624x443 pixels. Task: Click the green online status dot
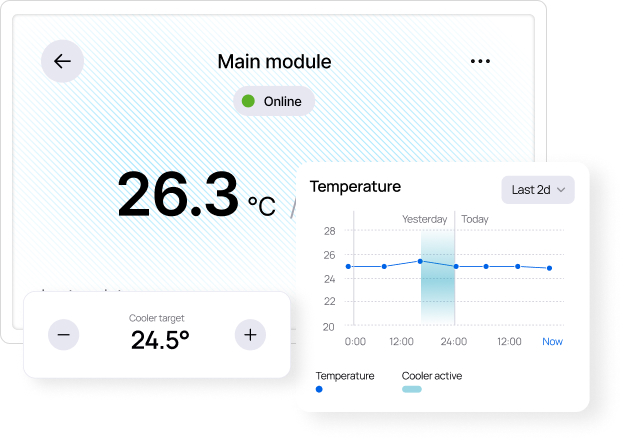coord(248,101)
